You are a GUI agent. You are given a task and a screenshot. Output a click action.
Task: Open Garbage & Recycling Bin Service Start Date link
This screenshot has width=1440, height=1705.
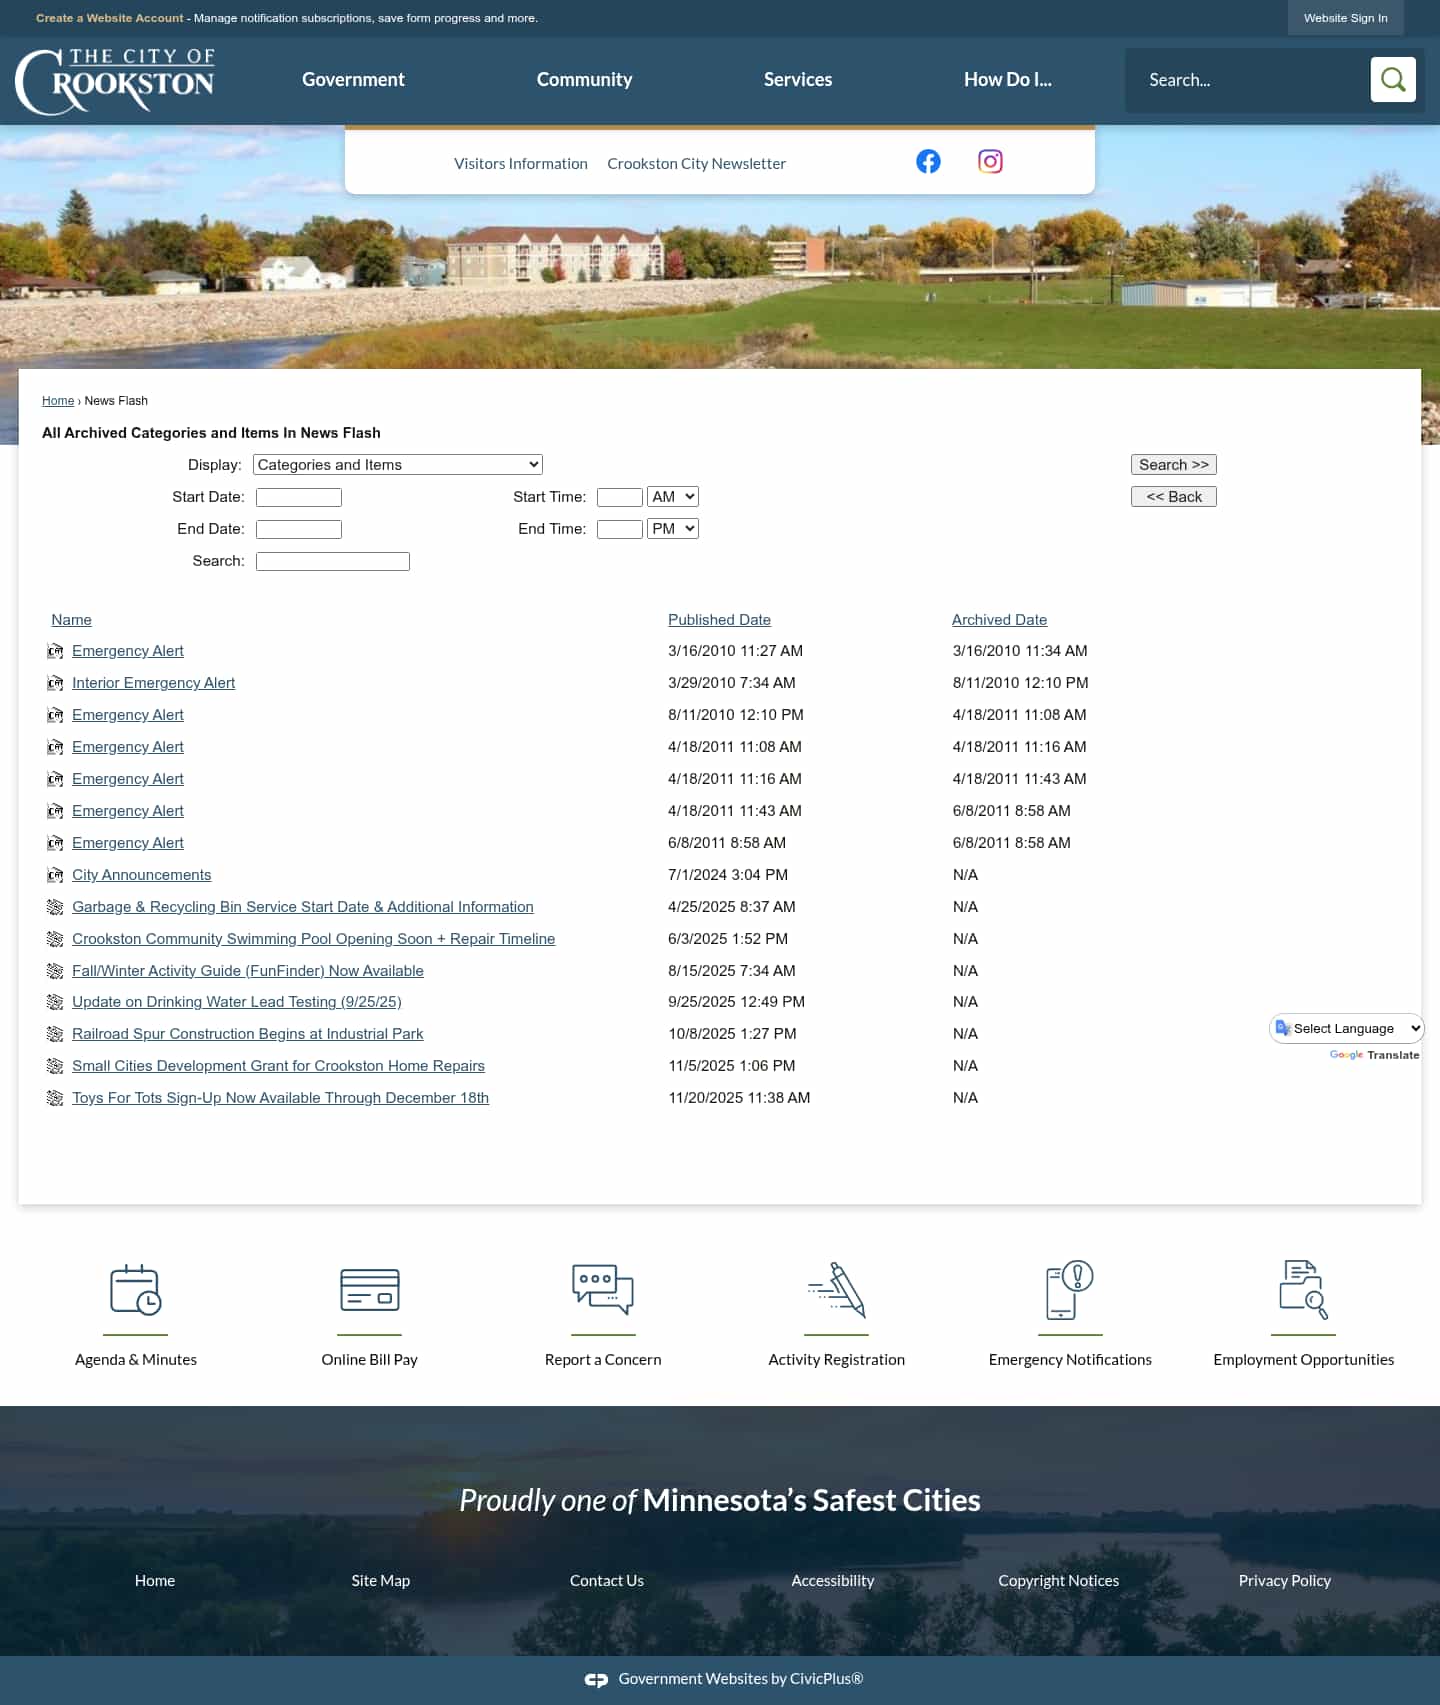[x=303, y=907]
